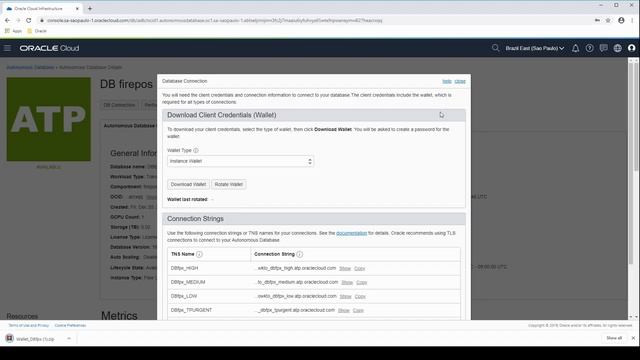Click the Connection String info icon
This screenshot has width=640, height=360.
pyautogui.click(x=300, y=254)
